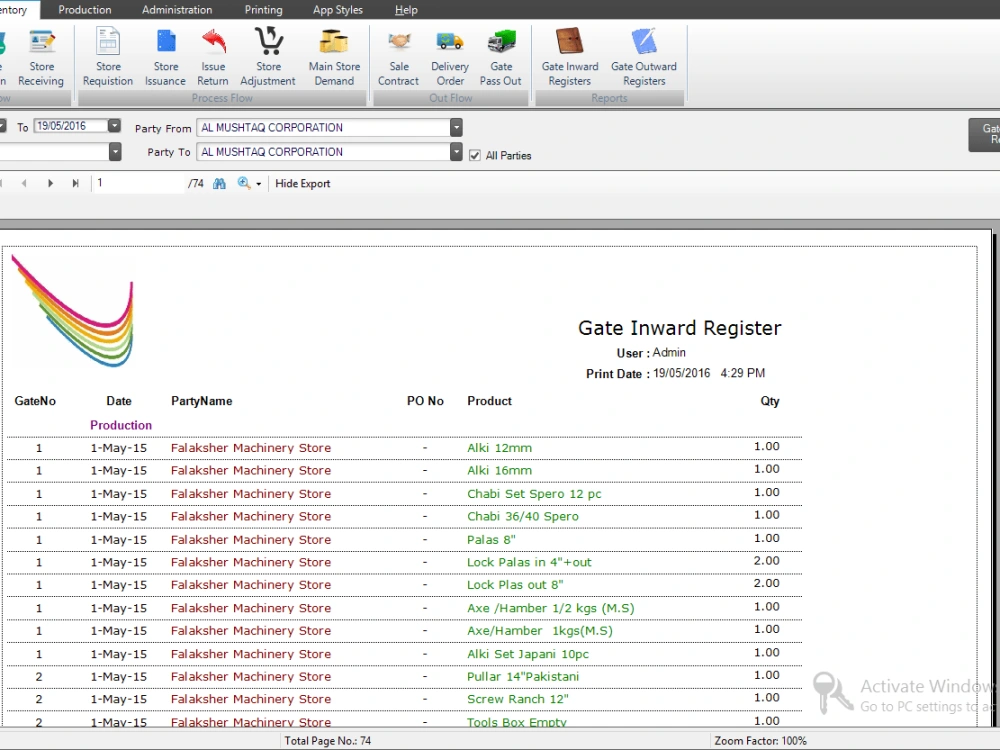Open Store Requisition

108,57
